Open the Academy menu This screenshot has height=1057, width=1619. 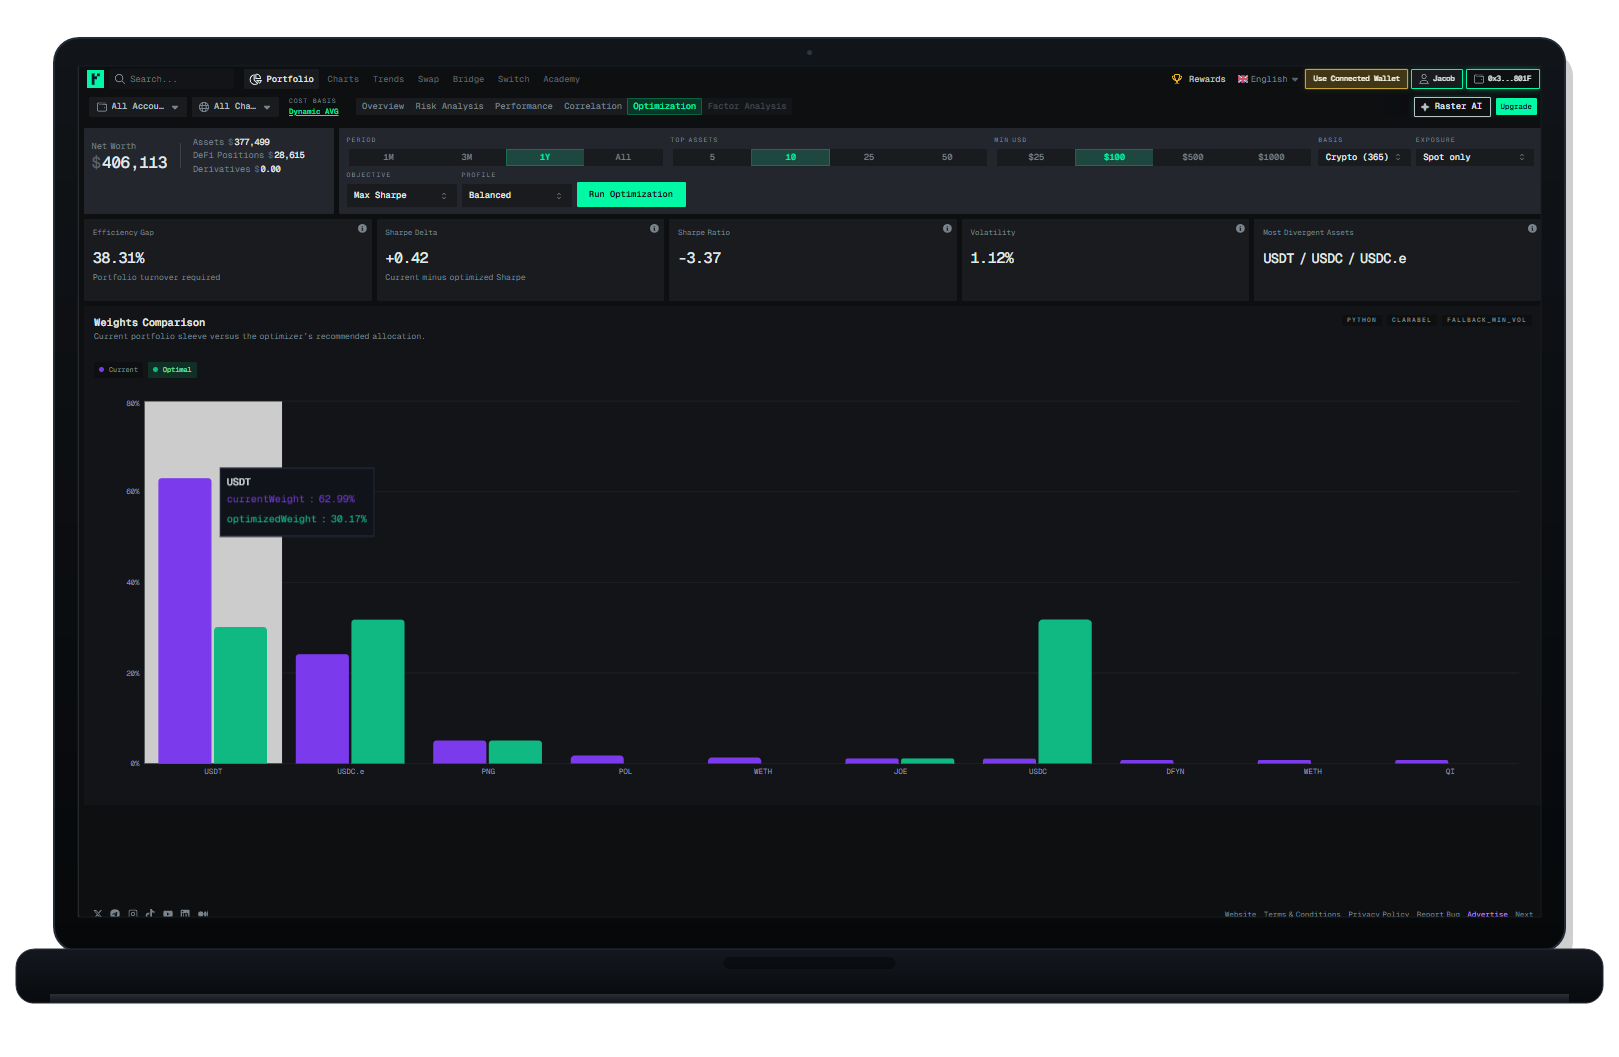pyautogui.click(x=561, y=79)
